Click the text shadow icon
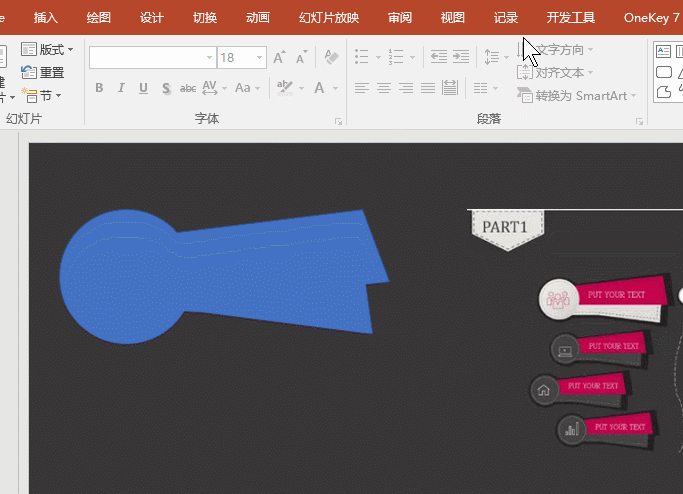 click(x=165, y=88)
